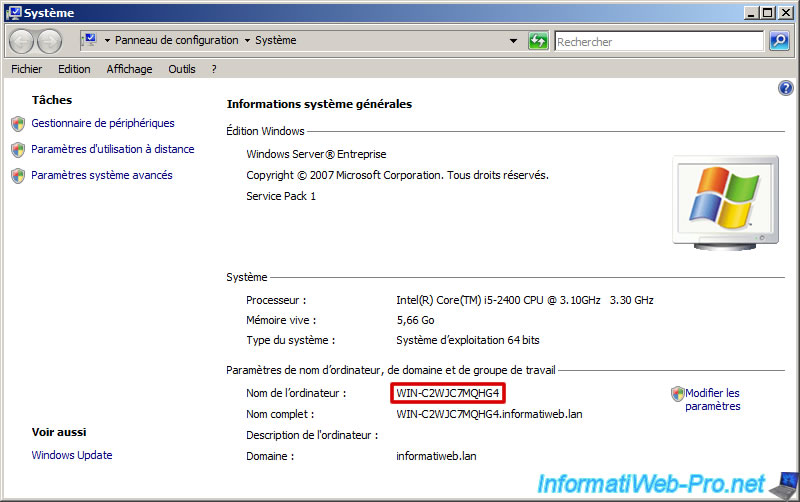Open Paramètres système avancés link

click(x=102, y=175)
